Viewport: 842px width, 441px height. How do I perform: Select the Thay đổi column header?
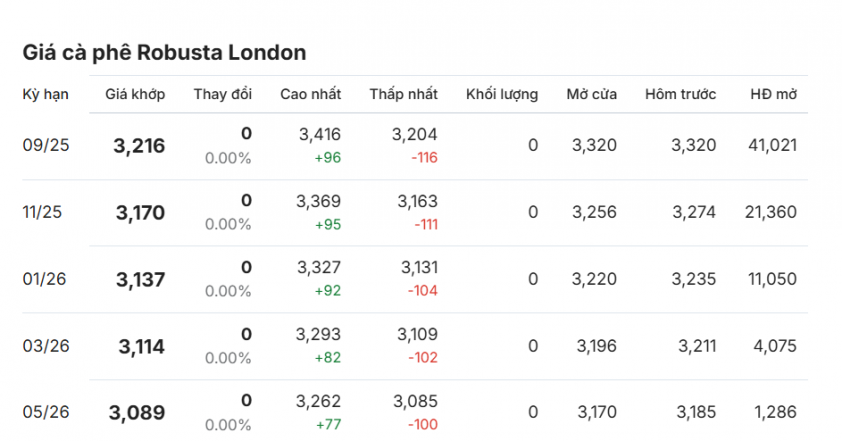[222, 95]
